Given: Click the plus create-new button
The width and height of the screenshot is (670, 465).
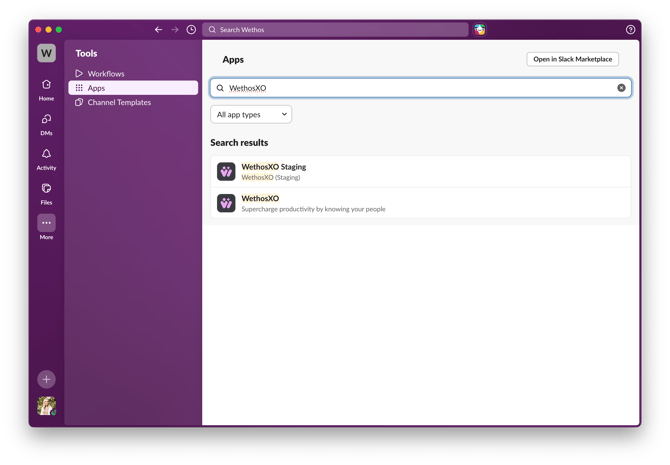Looking at the screenshot, I should 46,379.
